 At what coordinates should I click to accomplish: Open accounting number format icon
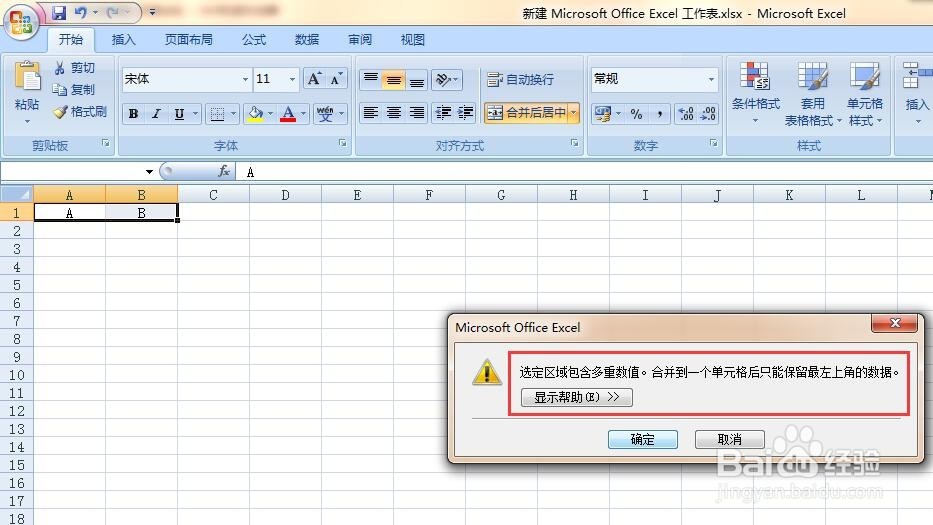coord(602,114)
